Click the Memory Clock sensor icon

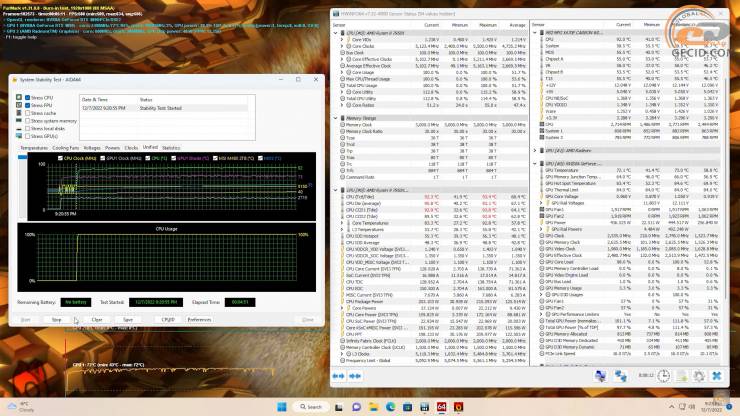pyautogui.click(x=343, y=125)
